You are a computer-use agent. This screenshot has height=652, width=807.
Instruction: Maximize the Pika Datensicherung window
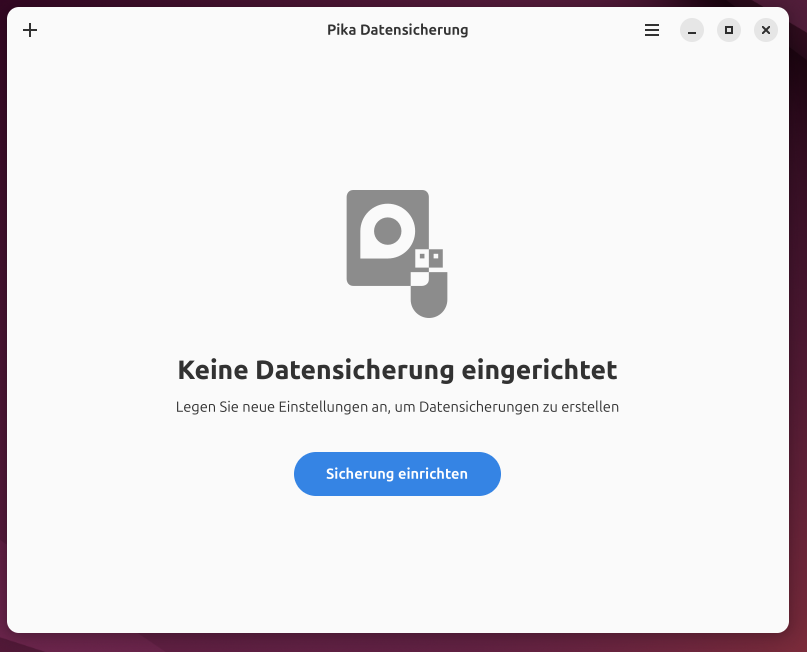point(729,30)
